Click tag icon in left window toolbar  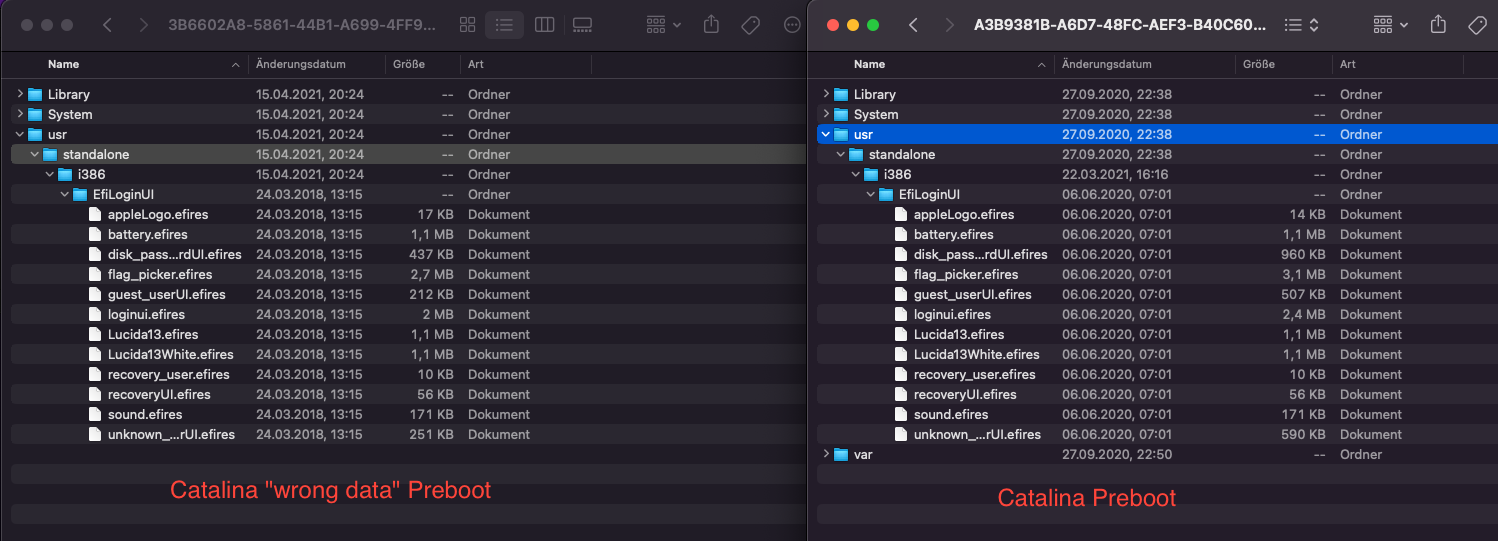tap(751, 25)
